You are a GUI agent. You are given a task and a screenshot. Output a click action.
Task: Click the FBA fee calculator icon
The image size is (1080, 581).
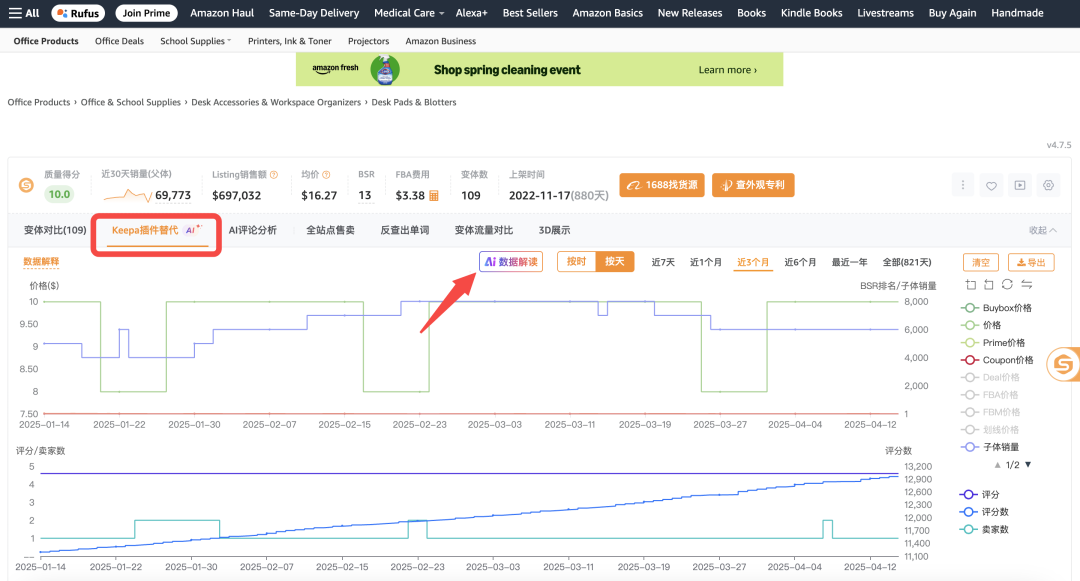[434, 196]
